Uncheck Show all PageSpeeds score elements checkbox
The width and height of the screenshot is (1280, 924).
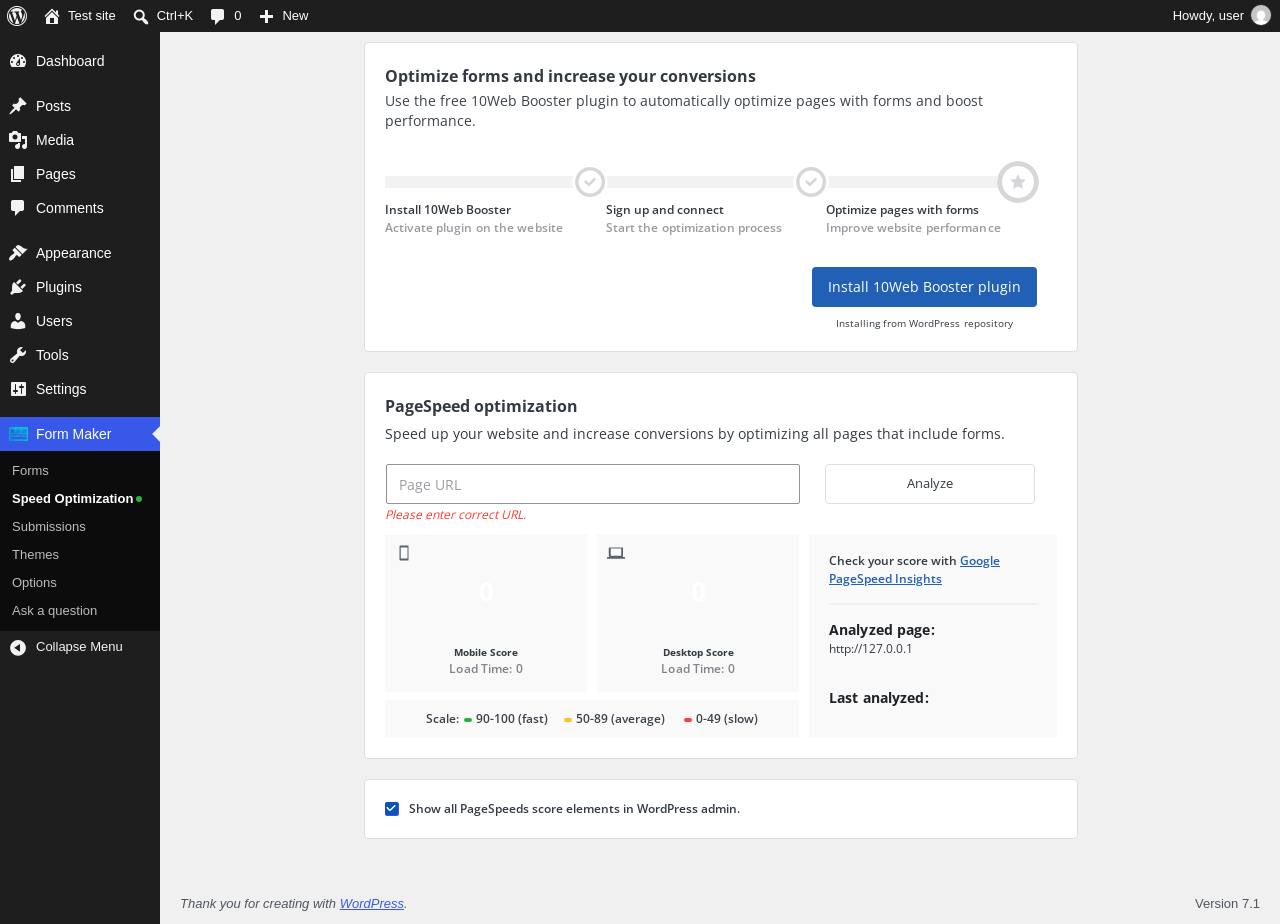click(x=392, y=809)
